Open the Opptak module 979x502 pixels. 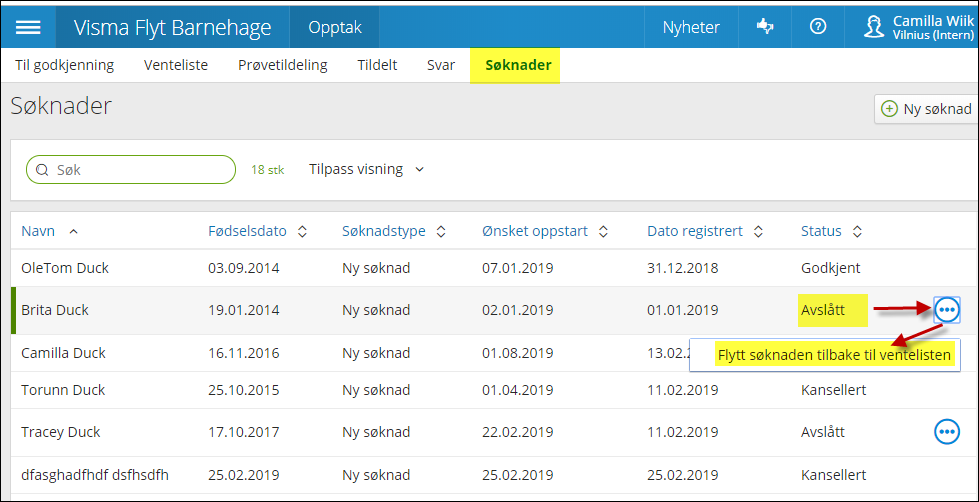[x=335, y=27]
